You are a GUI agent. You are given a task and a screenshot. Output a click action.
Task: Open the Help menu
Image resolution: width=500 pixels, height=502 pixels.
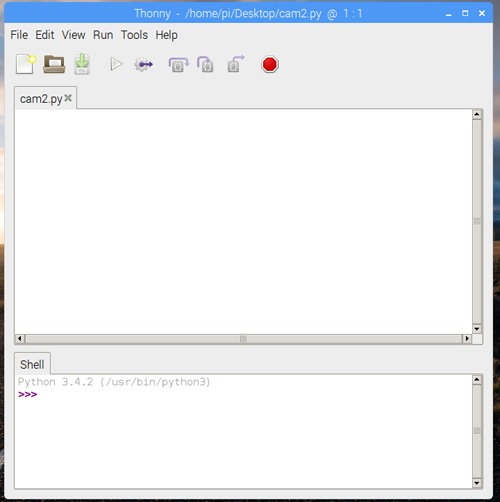[x=166, y=35]
